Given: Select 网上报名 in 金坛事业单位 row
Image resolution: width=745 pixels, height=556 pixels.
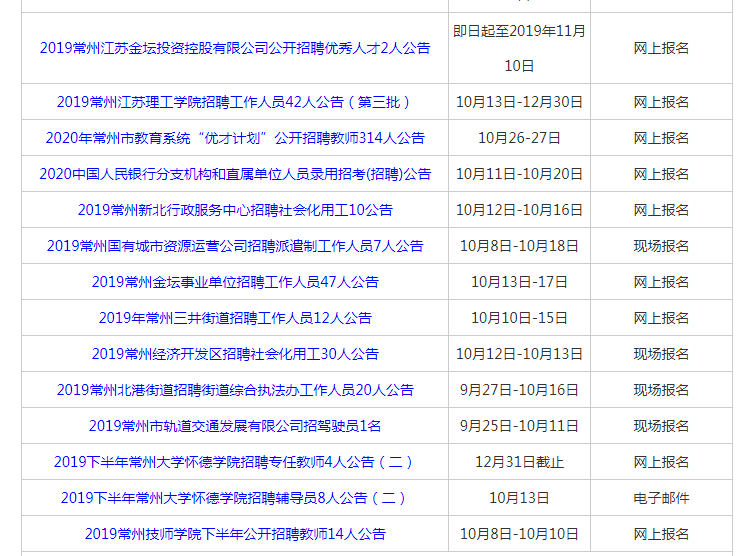Looking at the screenshot, I should click(661, 282).
